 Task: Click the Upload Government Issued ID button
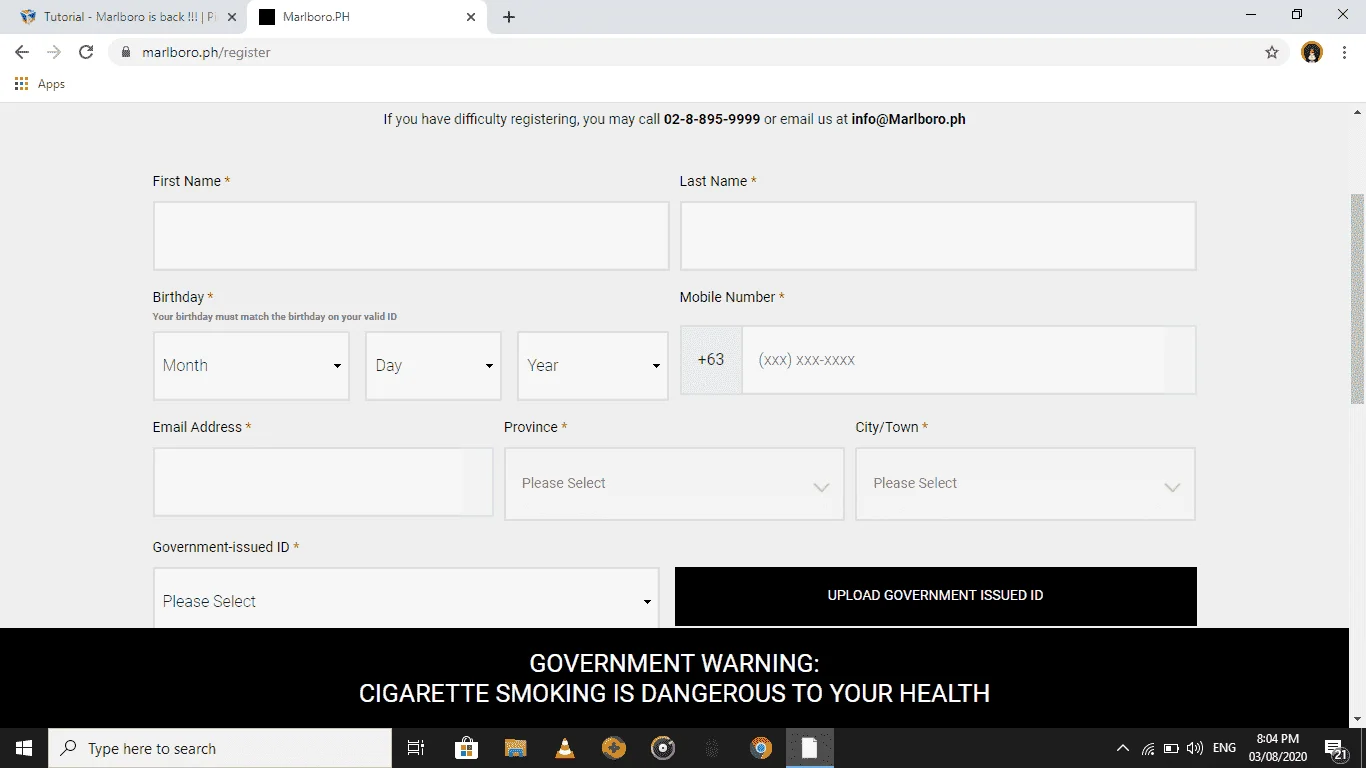pyautogui.click(x=936, y=596)
